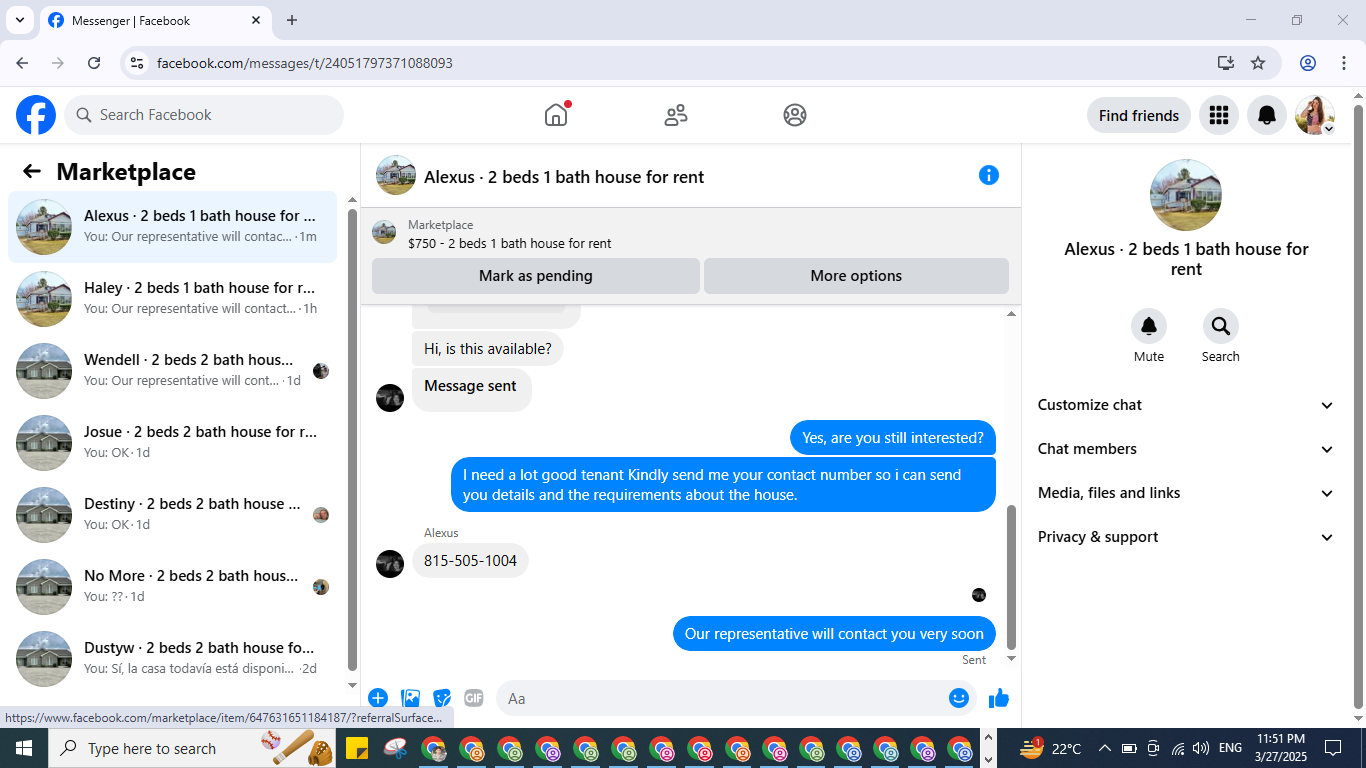The image size is (1366, 768).
Task: Open the Windows Start menu
Action: (x=23, y=748)
